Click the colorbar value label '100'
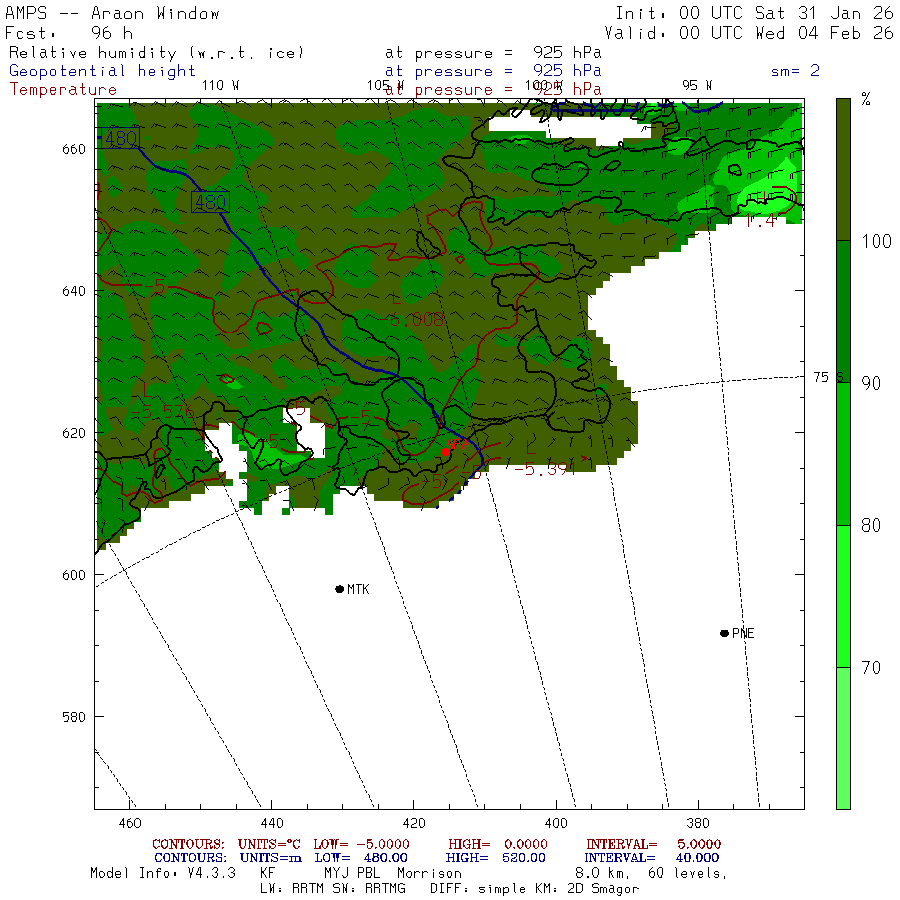Screen dimensions: 900x900 pos(876,241)
